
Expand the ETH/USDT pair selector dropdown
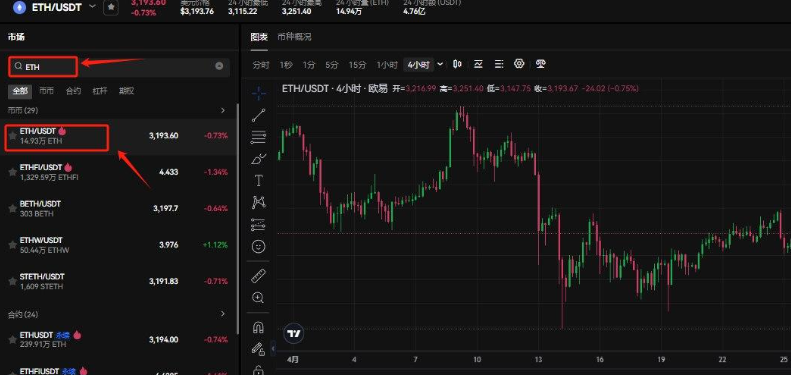point(92,7)
